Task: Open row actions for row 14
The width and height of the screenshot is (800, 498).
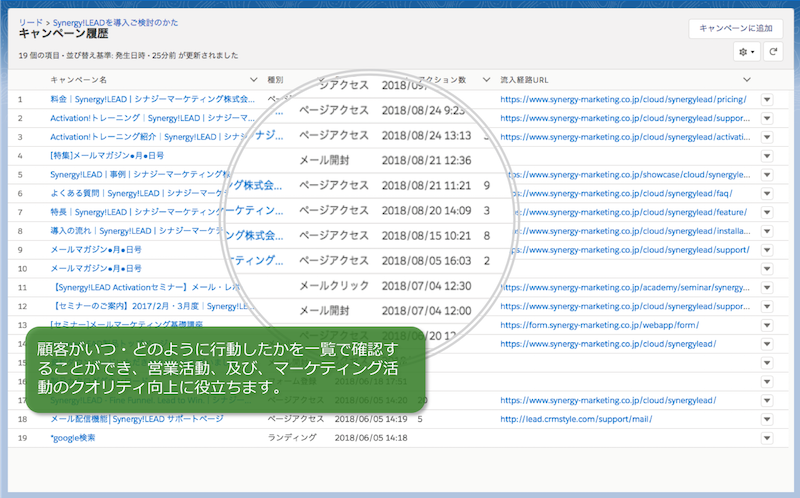Action: (767, 344)
